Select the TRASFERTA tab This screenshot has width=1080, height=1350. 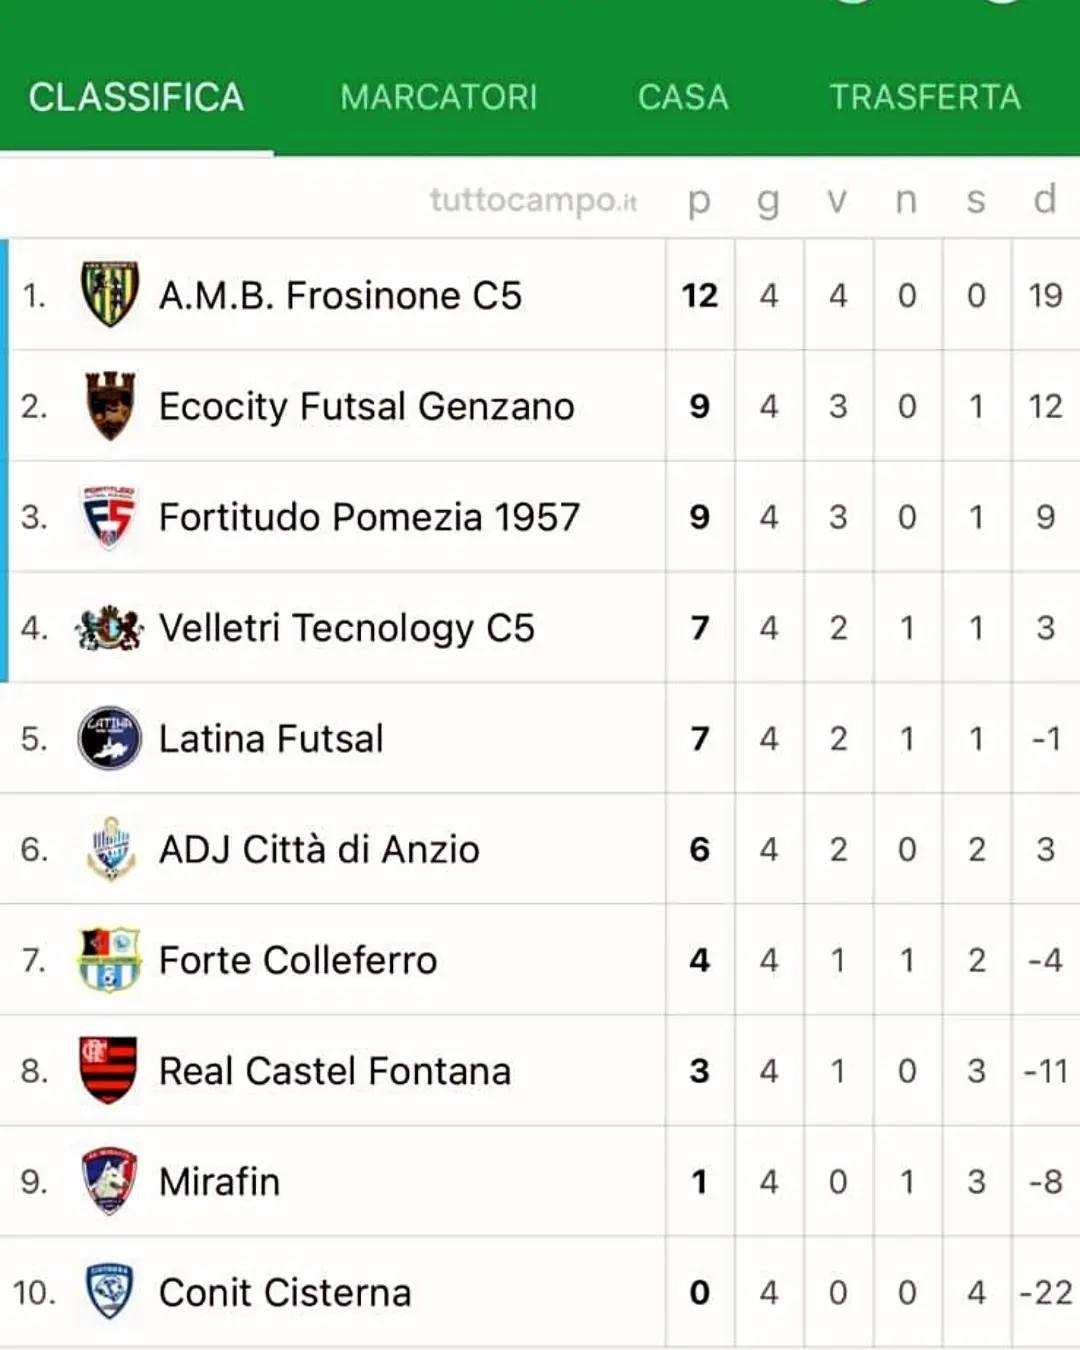tap(925, 97)
